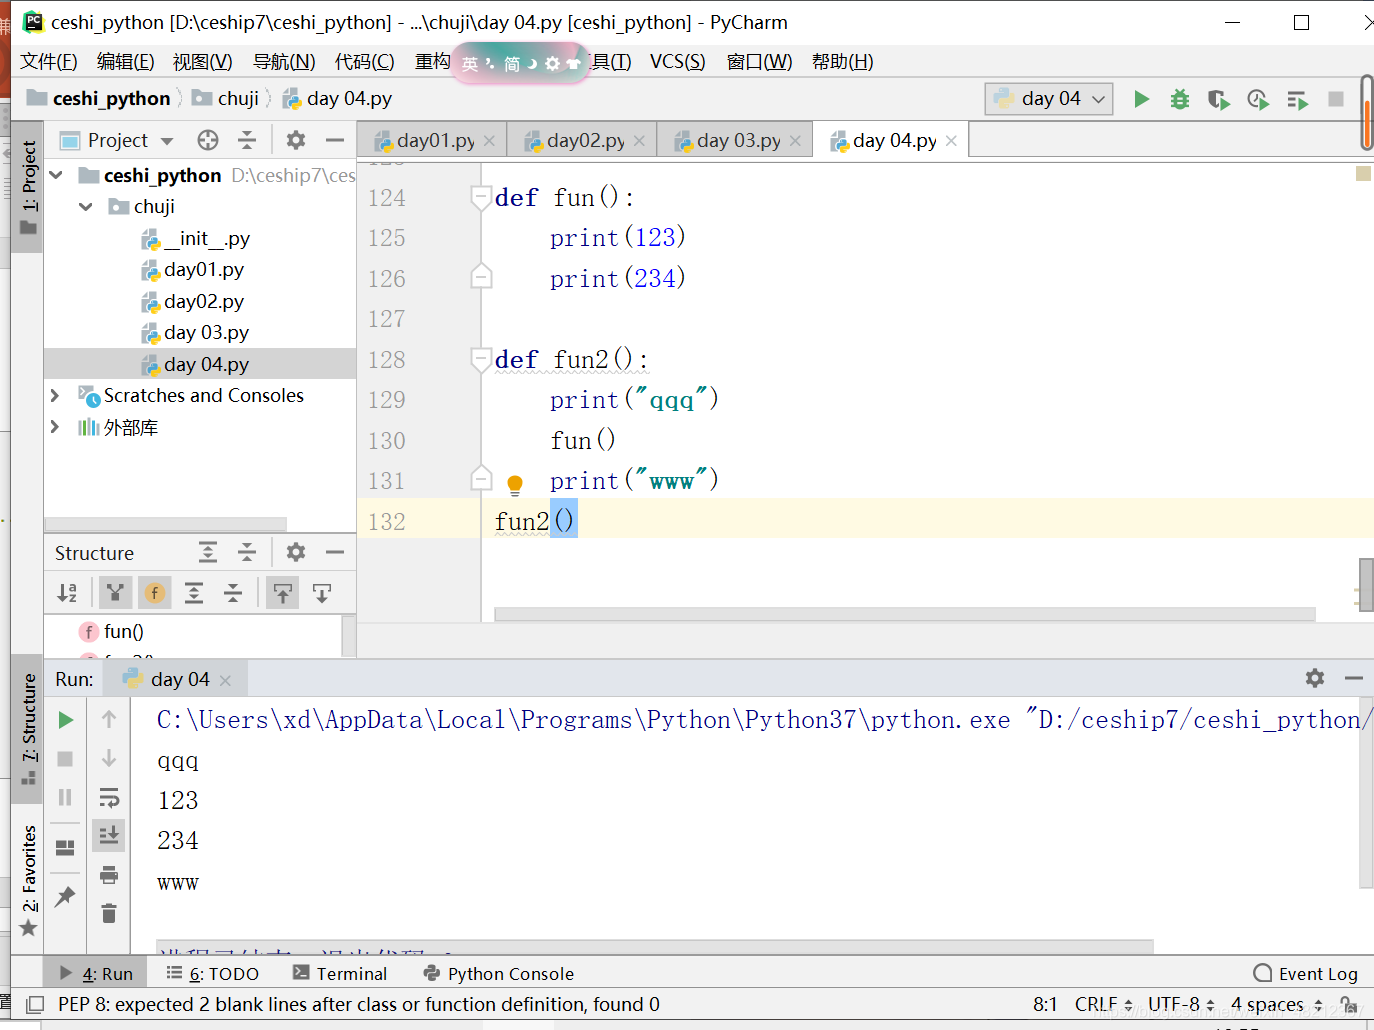Locate current file with crosshair icon

[x=208, y=140]
